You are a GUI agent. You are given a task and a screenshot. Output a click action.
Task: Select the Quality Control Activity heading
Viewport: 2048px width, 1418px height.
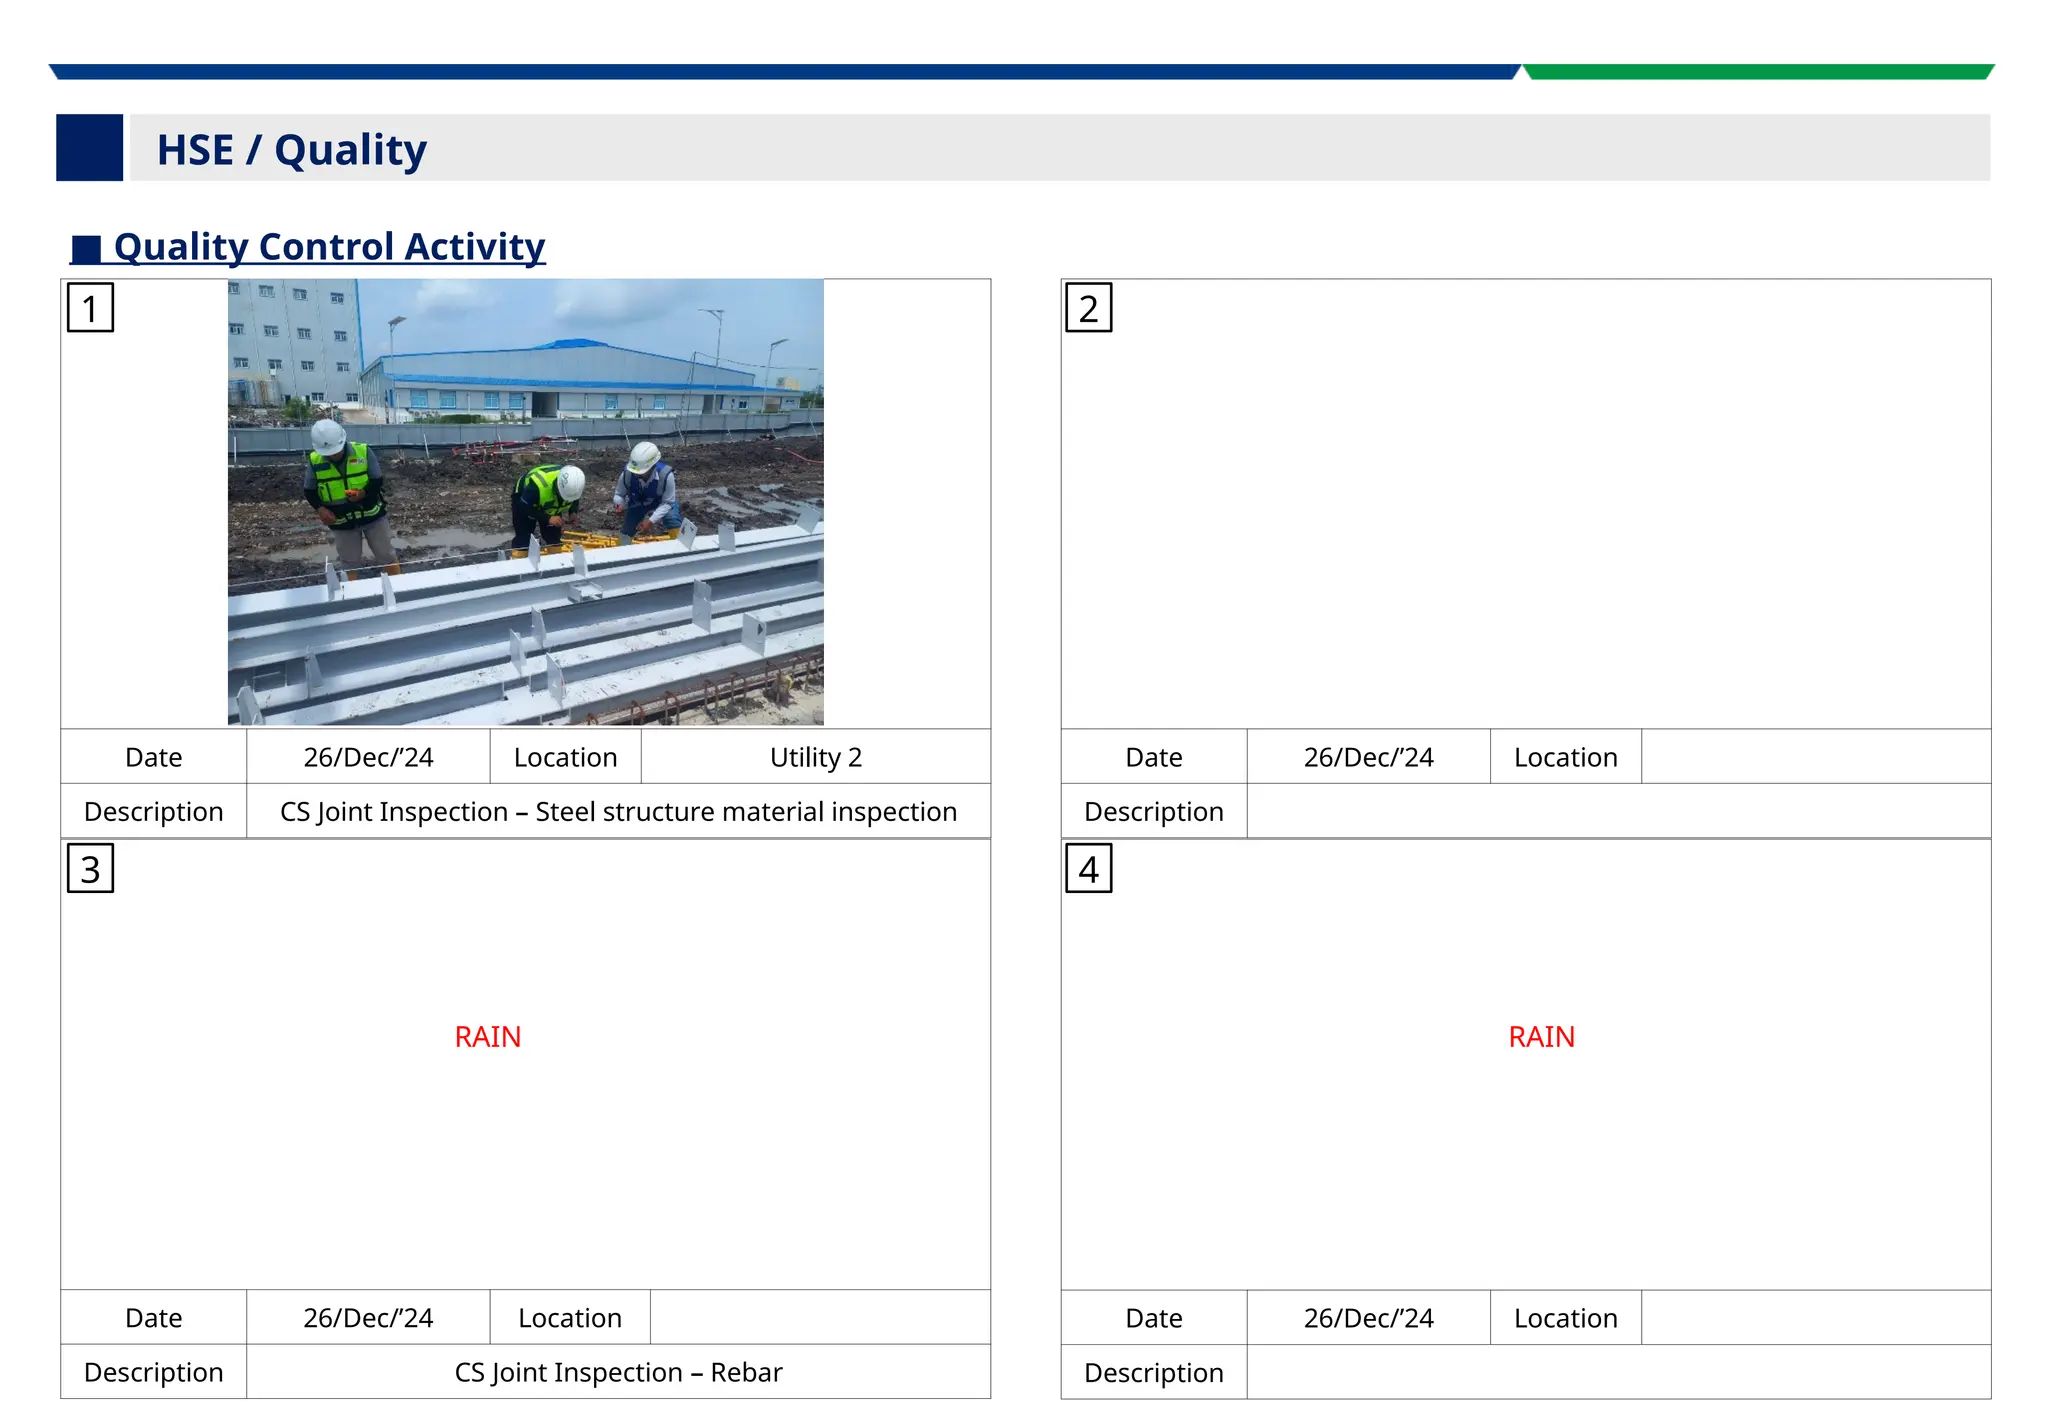pyautogui.click(x=328, y=247)
